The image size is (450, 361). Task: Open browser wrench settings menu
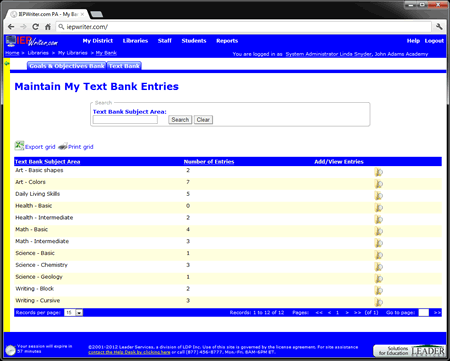[x=439, y=27]
